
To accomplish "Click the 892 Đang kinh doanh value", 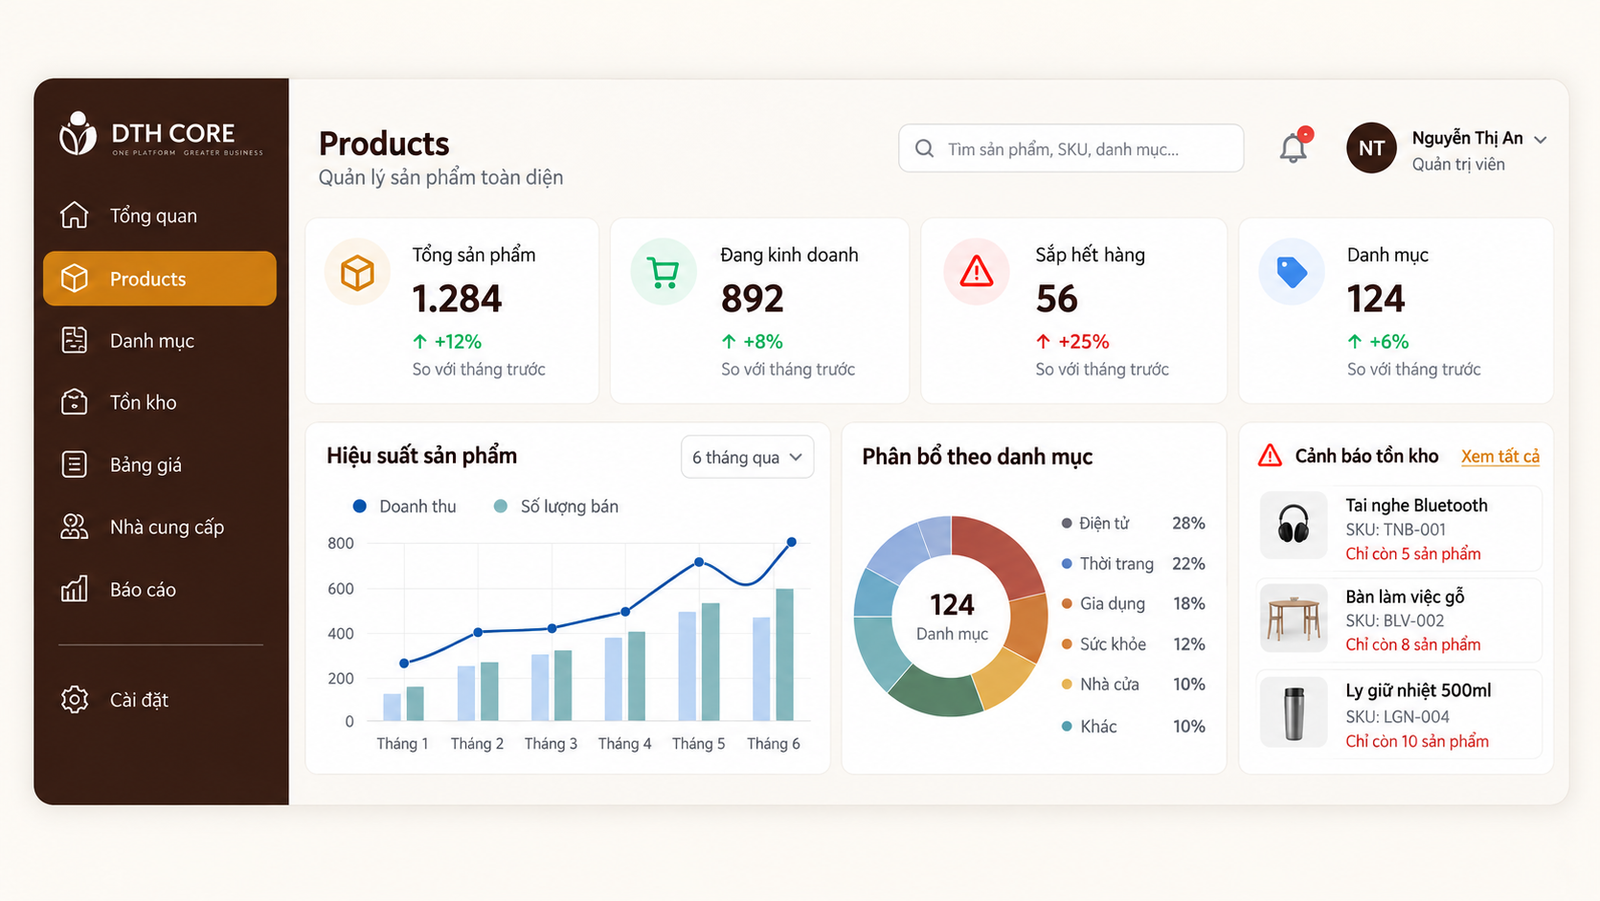I will click(x=752, y=298).
